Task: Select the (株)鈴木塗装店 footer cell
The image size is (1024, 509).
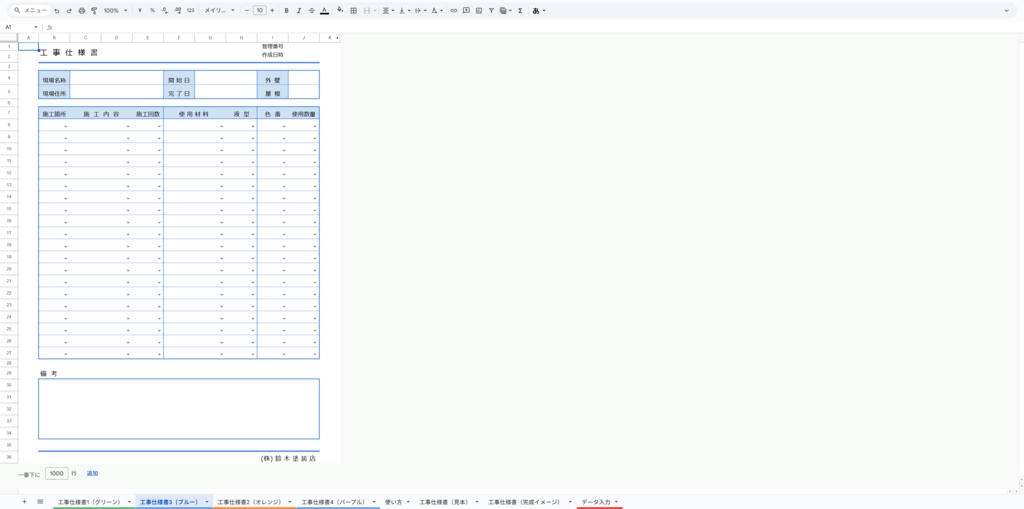Action: pos(288,459)
